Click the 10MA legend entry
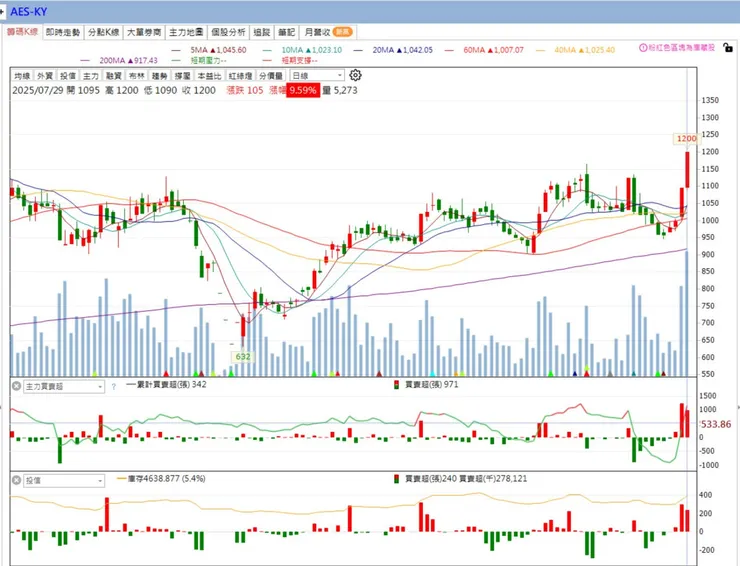 303,50
